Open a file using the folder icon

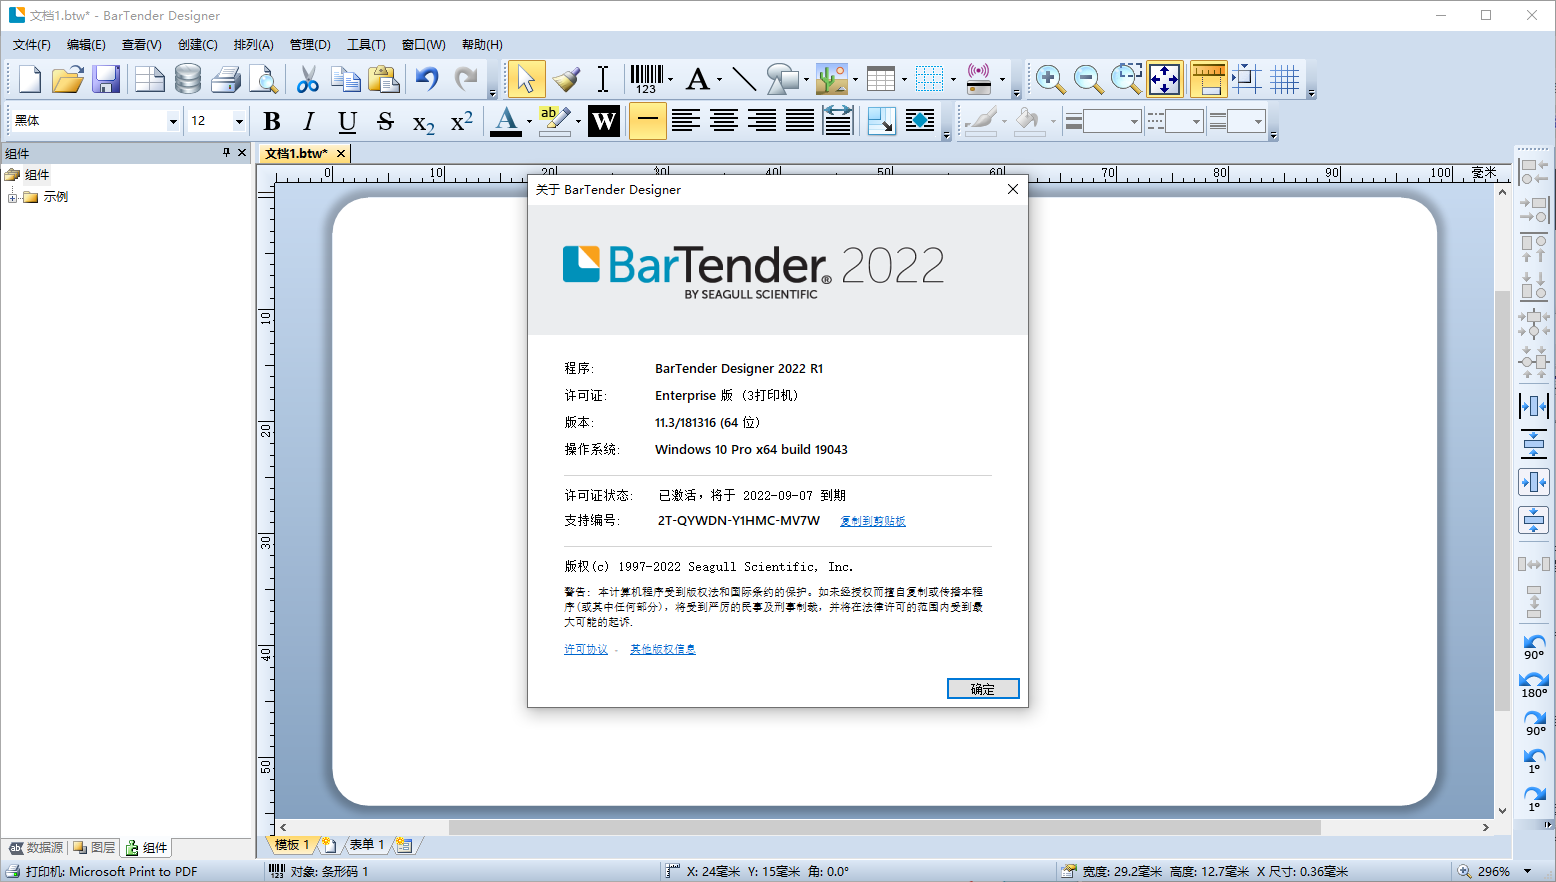[67, 79]
